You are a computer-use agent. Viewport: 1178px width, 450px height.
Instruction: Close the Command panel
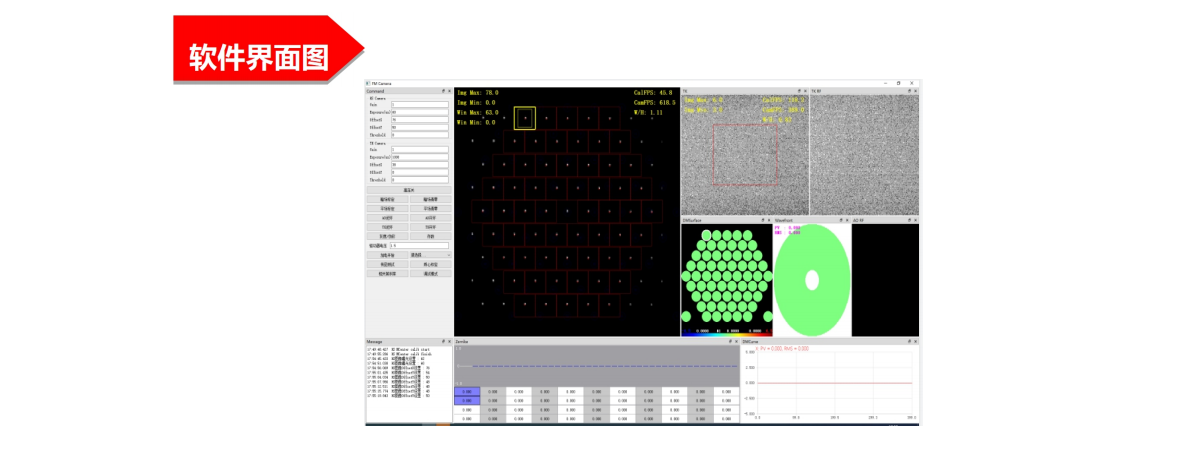[x=449, y=91]
